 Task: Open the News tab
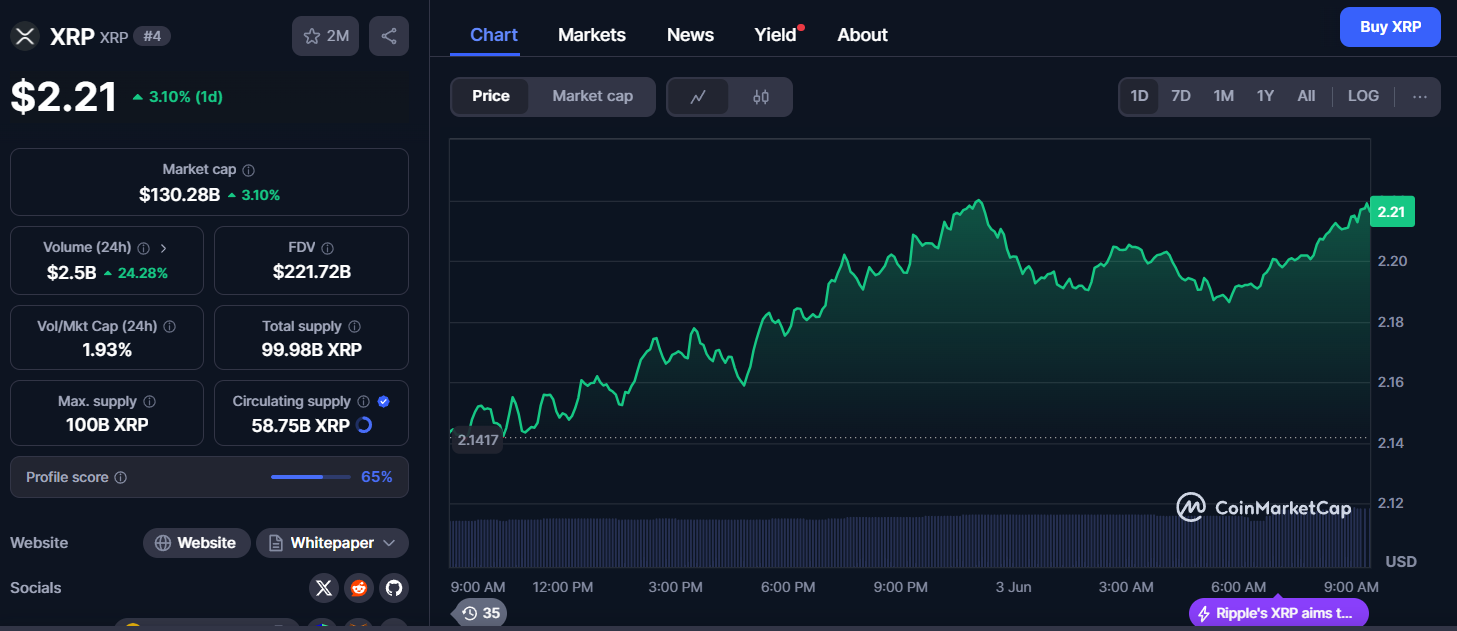[x=690, y=35]
